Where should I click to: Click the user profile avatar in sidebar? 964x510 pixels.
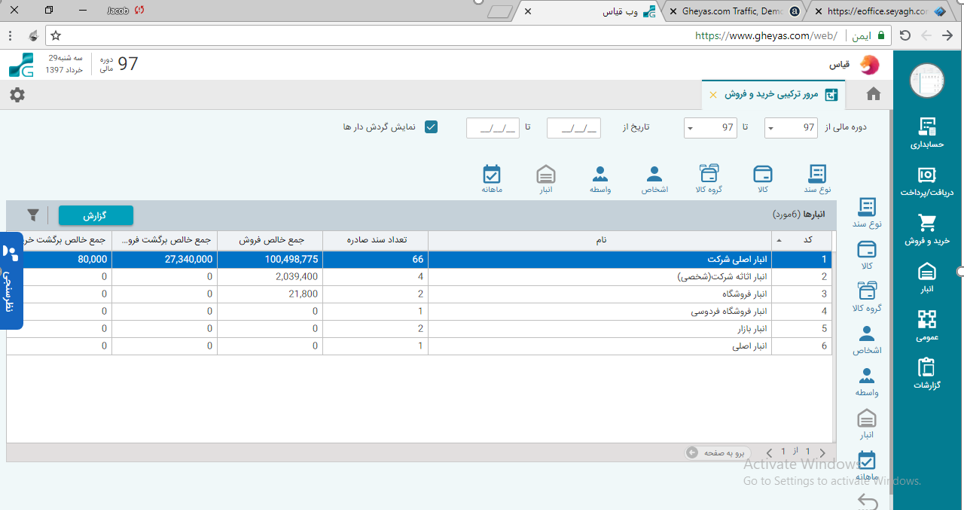[926, 80]
